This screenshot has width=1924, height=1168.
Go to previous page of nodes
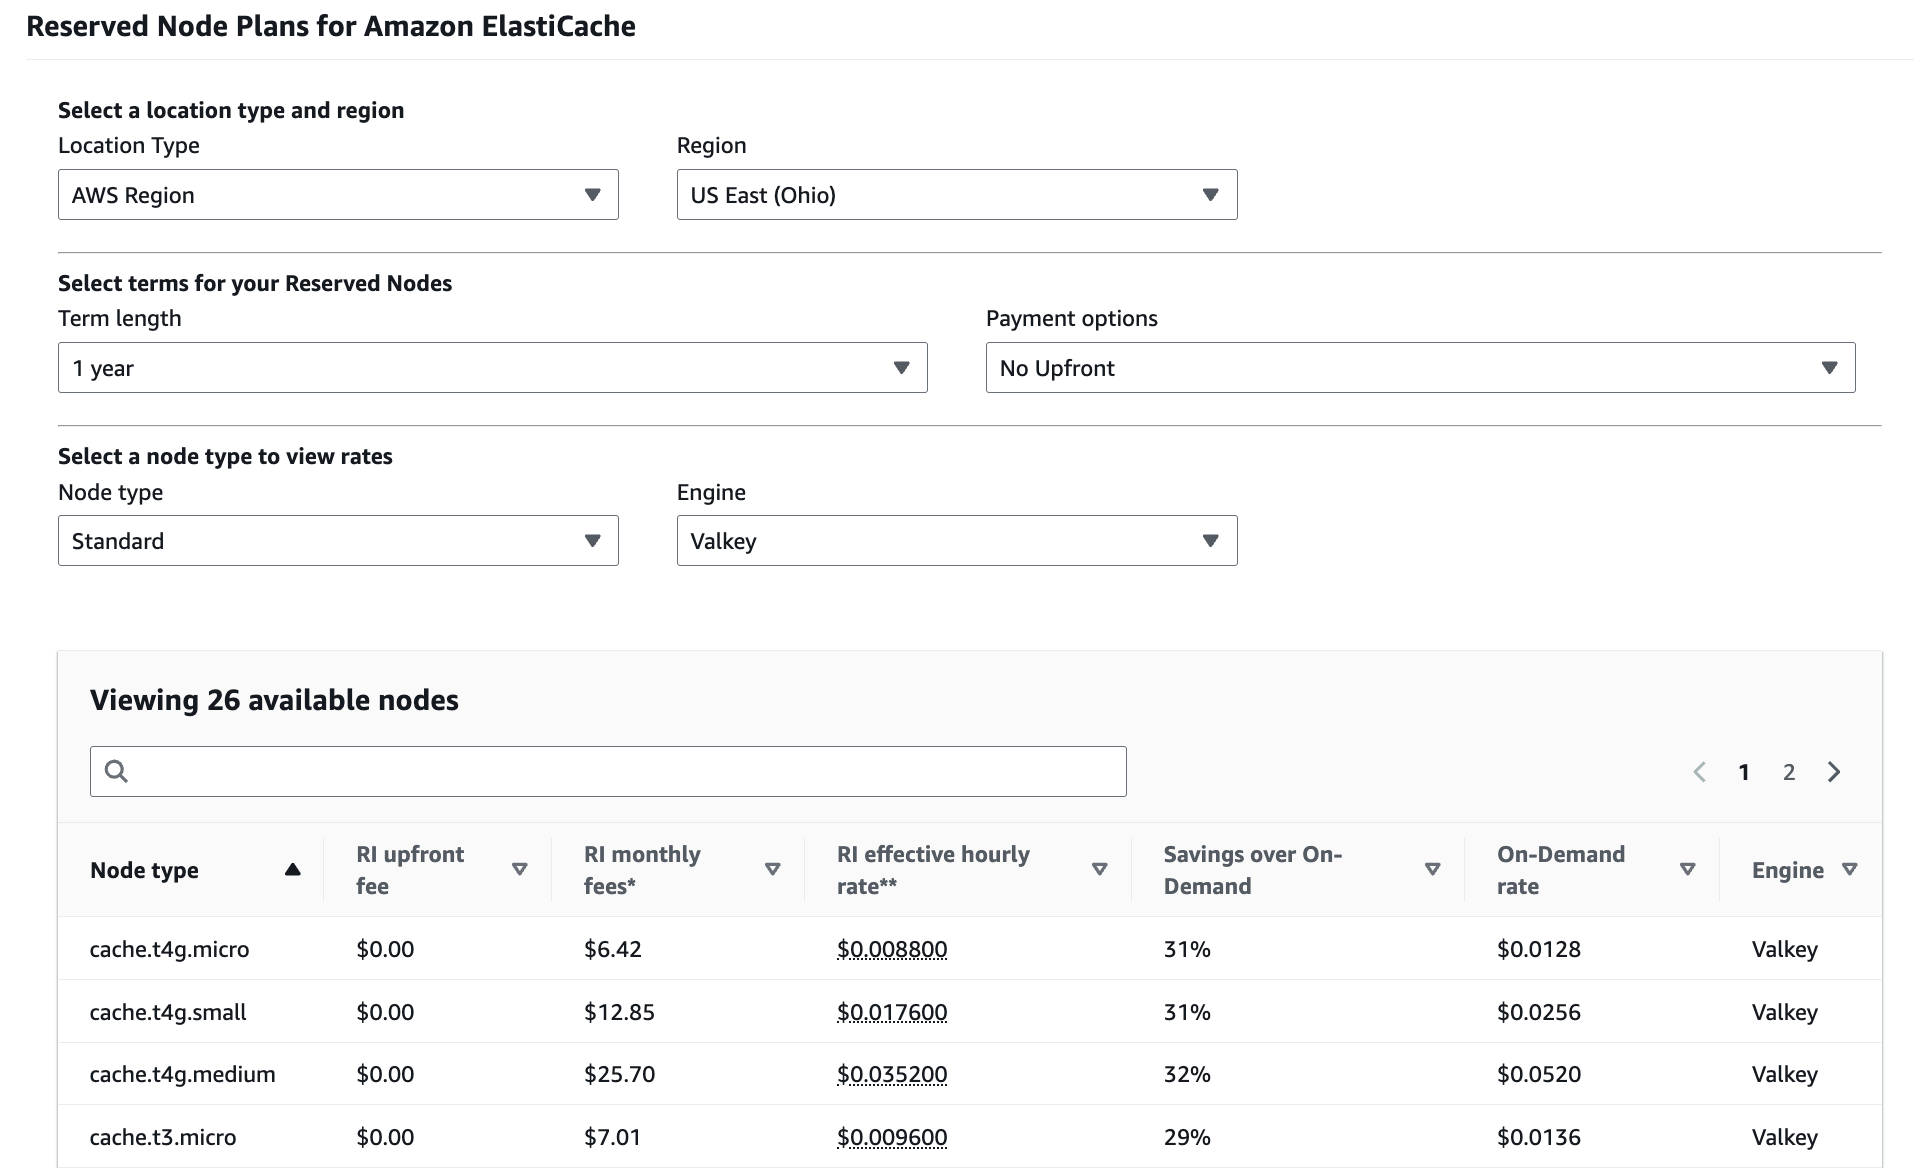tap(1699, 772)
